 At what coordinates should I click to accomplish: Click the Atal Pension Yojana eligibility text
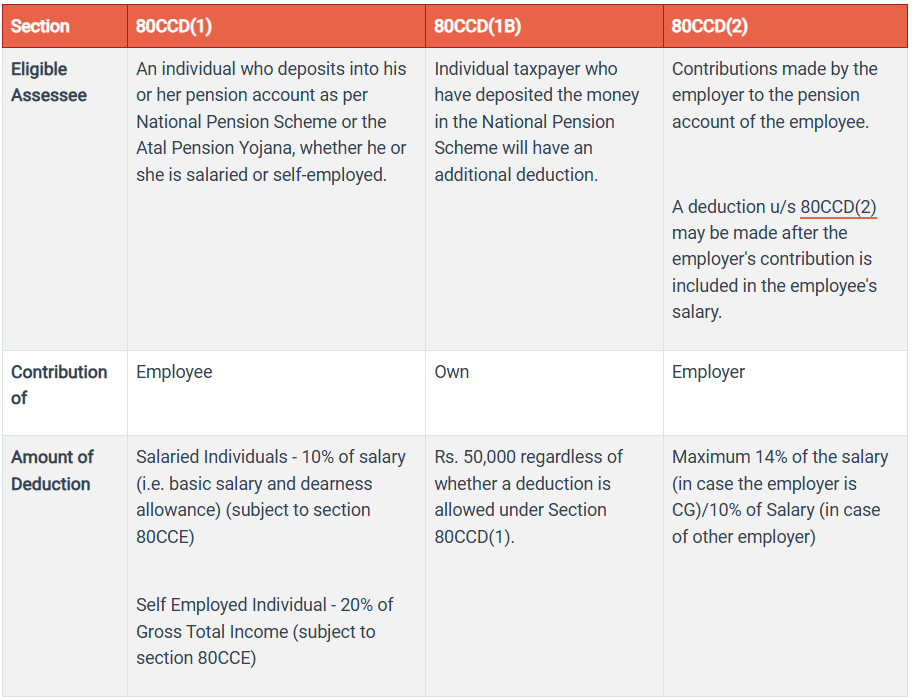(271, 122)
